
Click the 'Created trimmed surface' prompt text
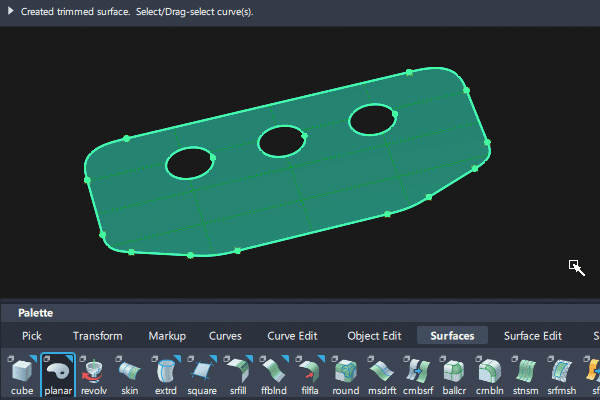75,11
